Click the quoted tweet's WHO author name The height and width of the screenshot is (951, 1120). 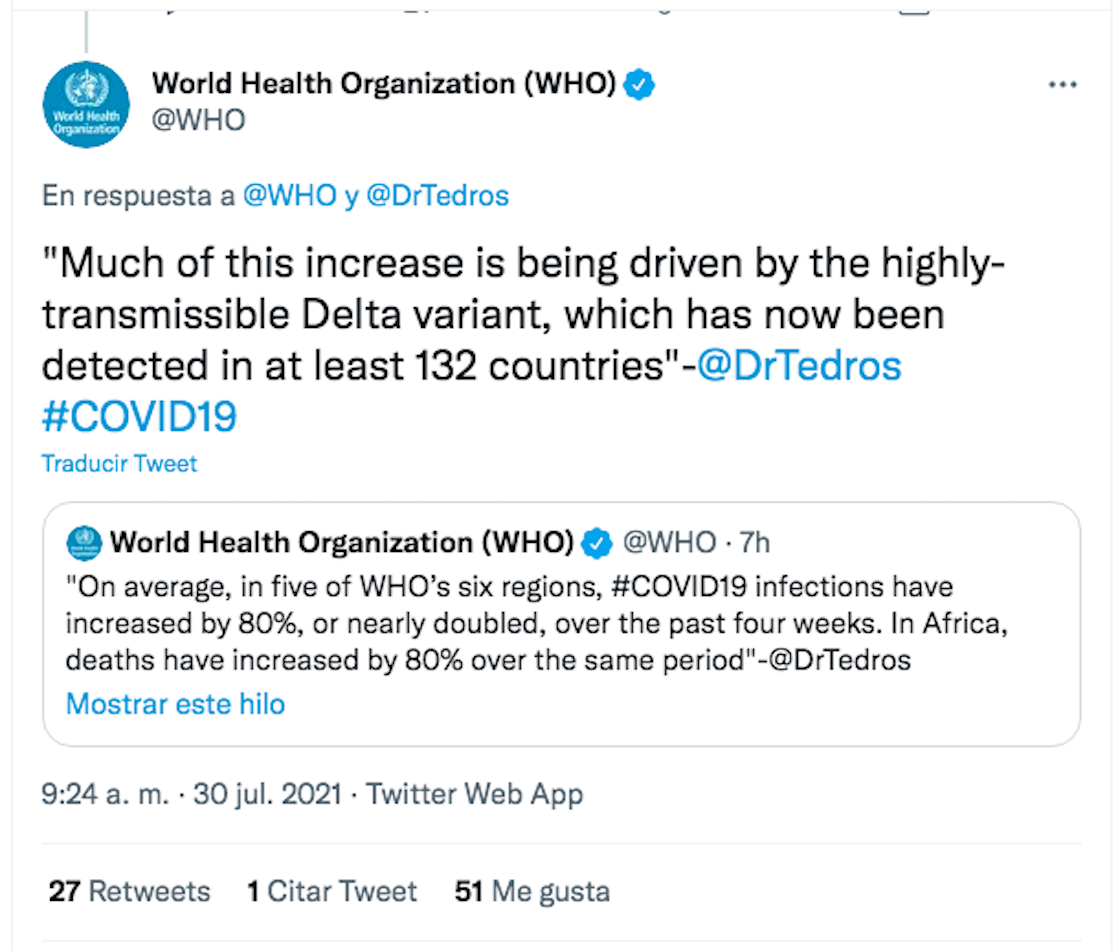click(341, 543)
